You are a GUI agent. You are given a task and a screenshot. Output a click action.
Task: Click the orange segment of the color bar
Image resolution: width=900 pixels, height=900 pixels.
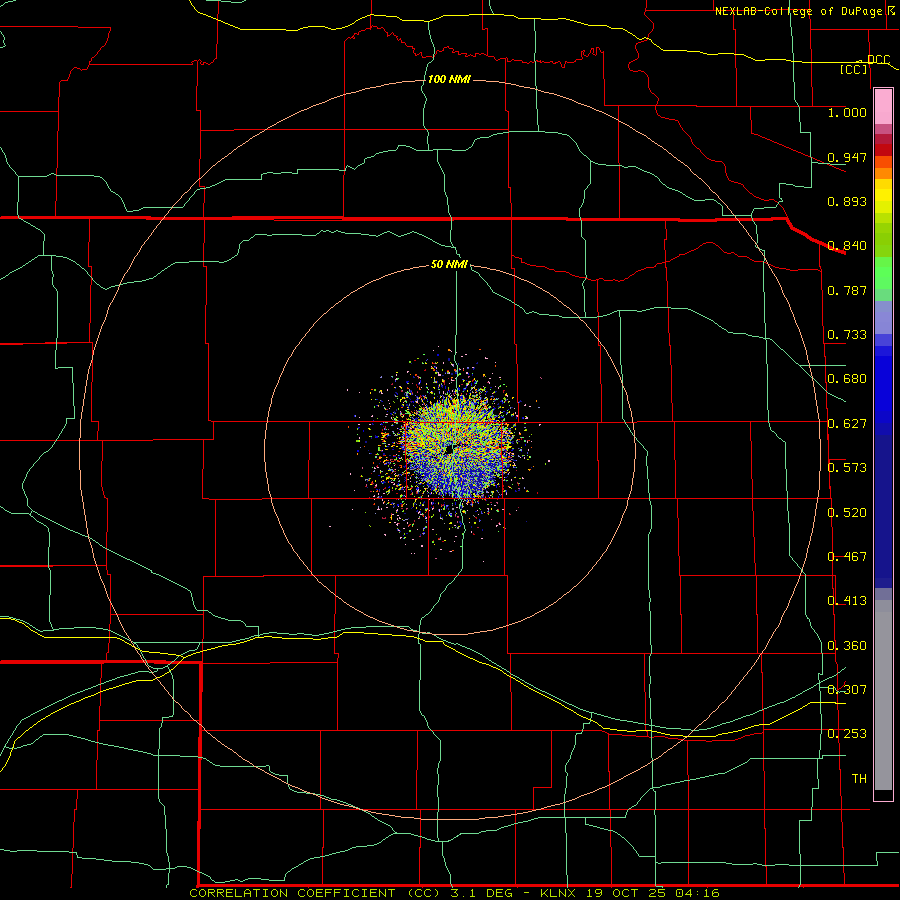[883, 173]
